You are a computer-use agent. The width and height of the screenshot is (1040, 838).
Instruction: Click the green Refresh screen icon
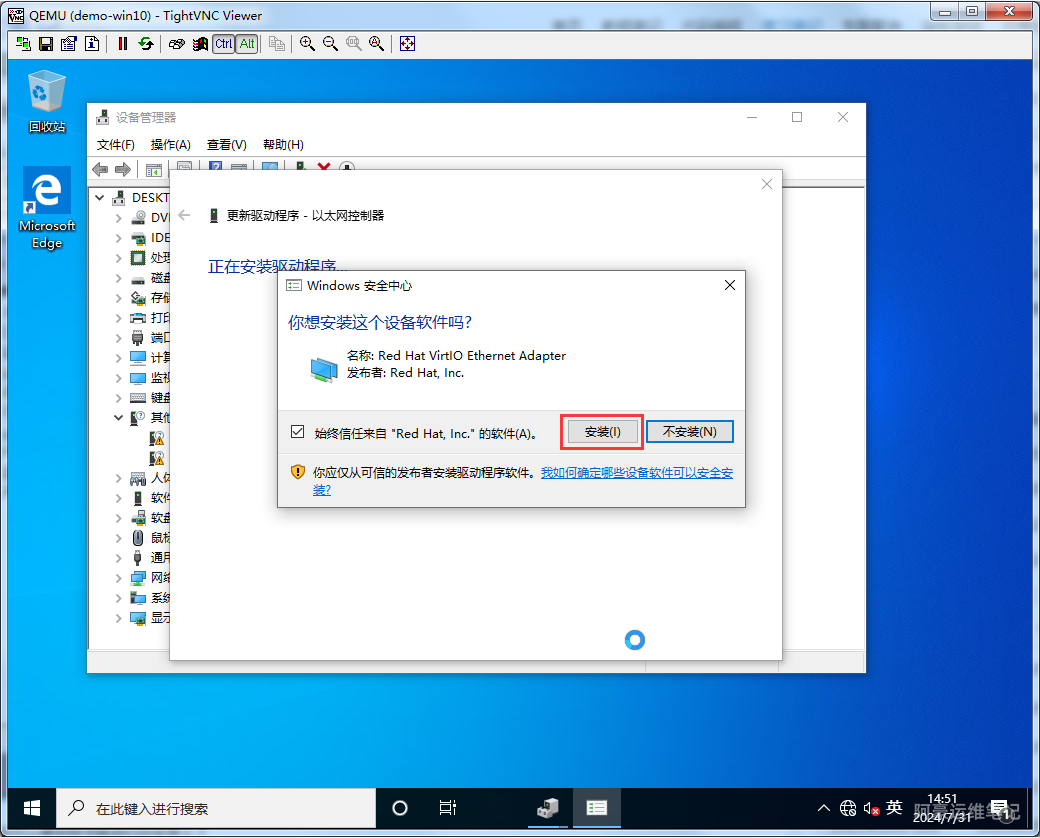(x=146, y=44)
